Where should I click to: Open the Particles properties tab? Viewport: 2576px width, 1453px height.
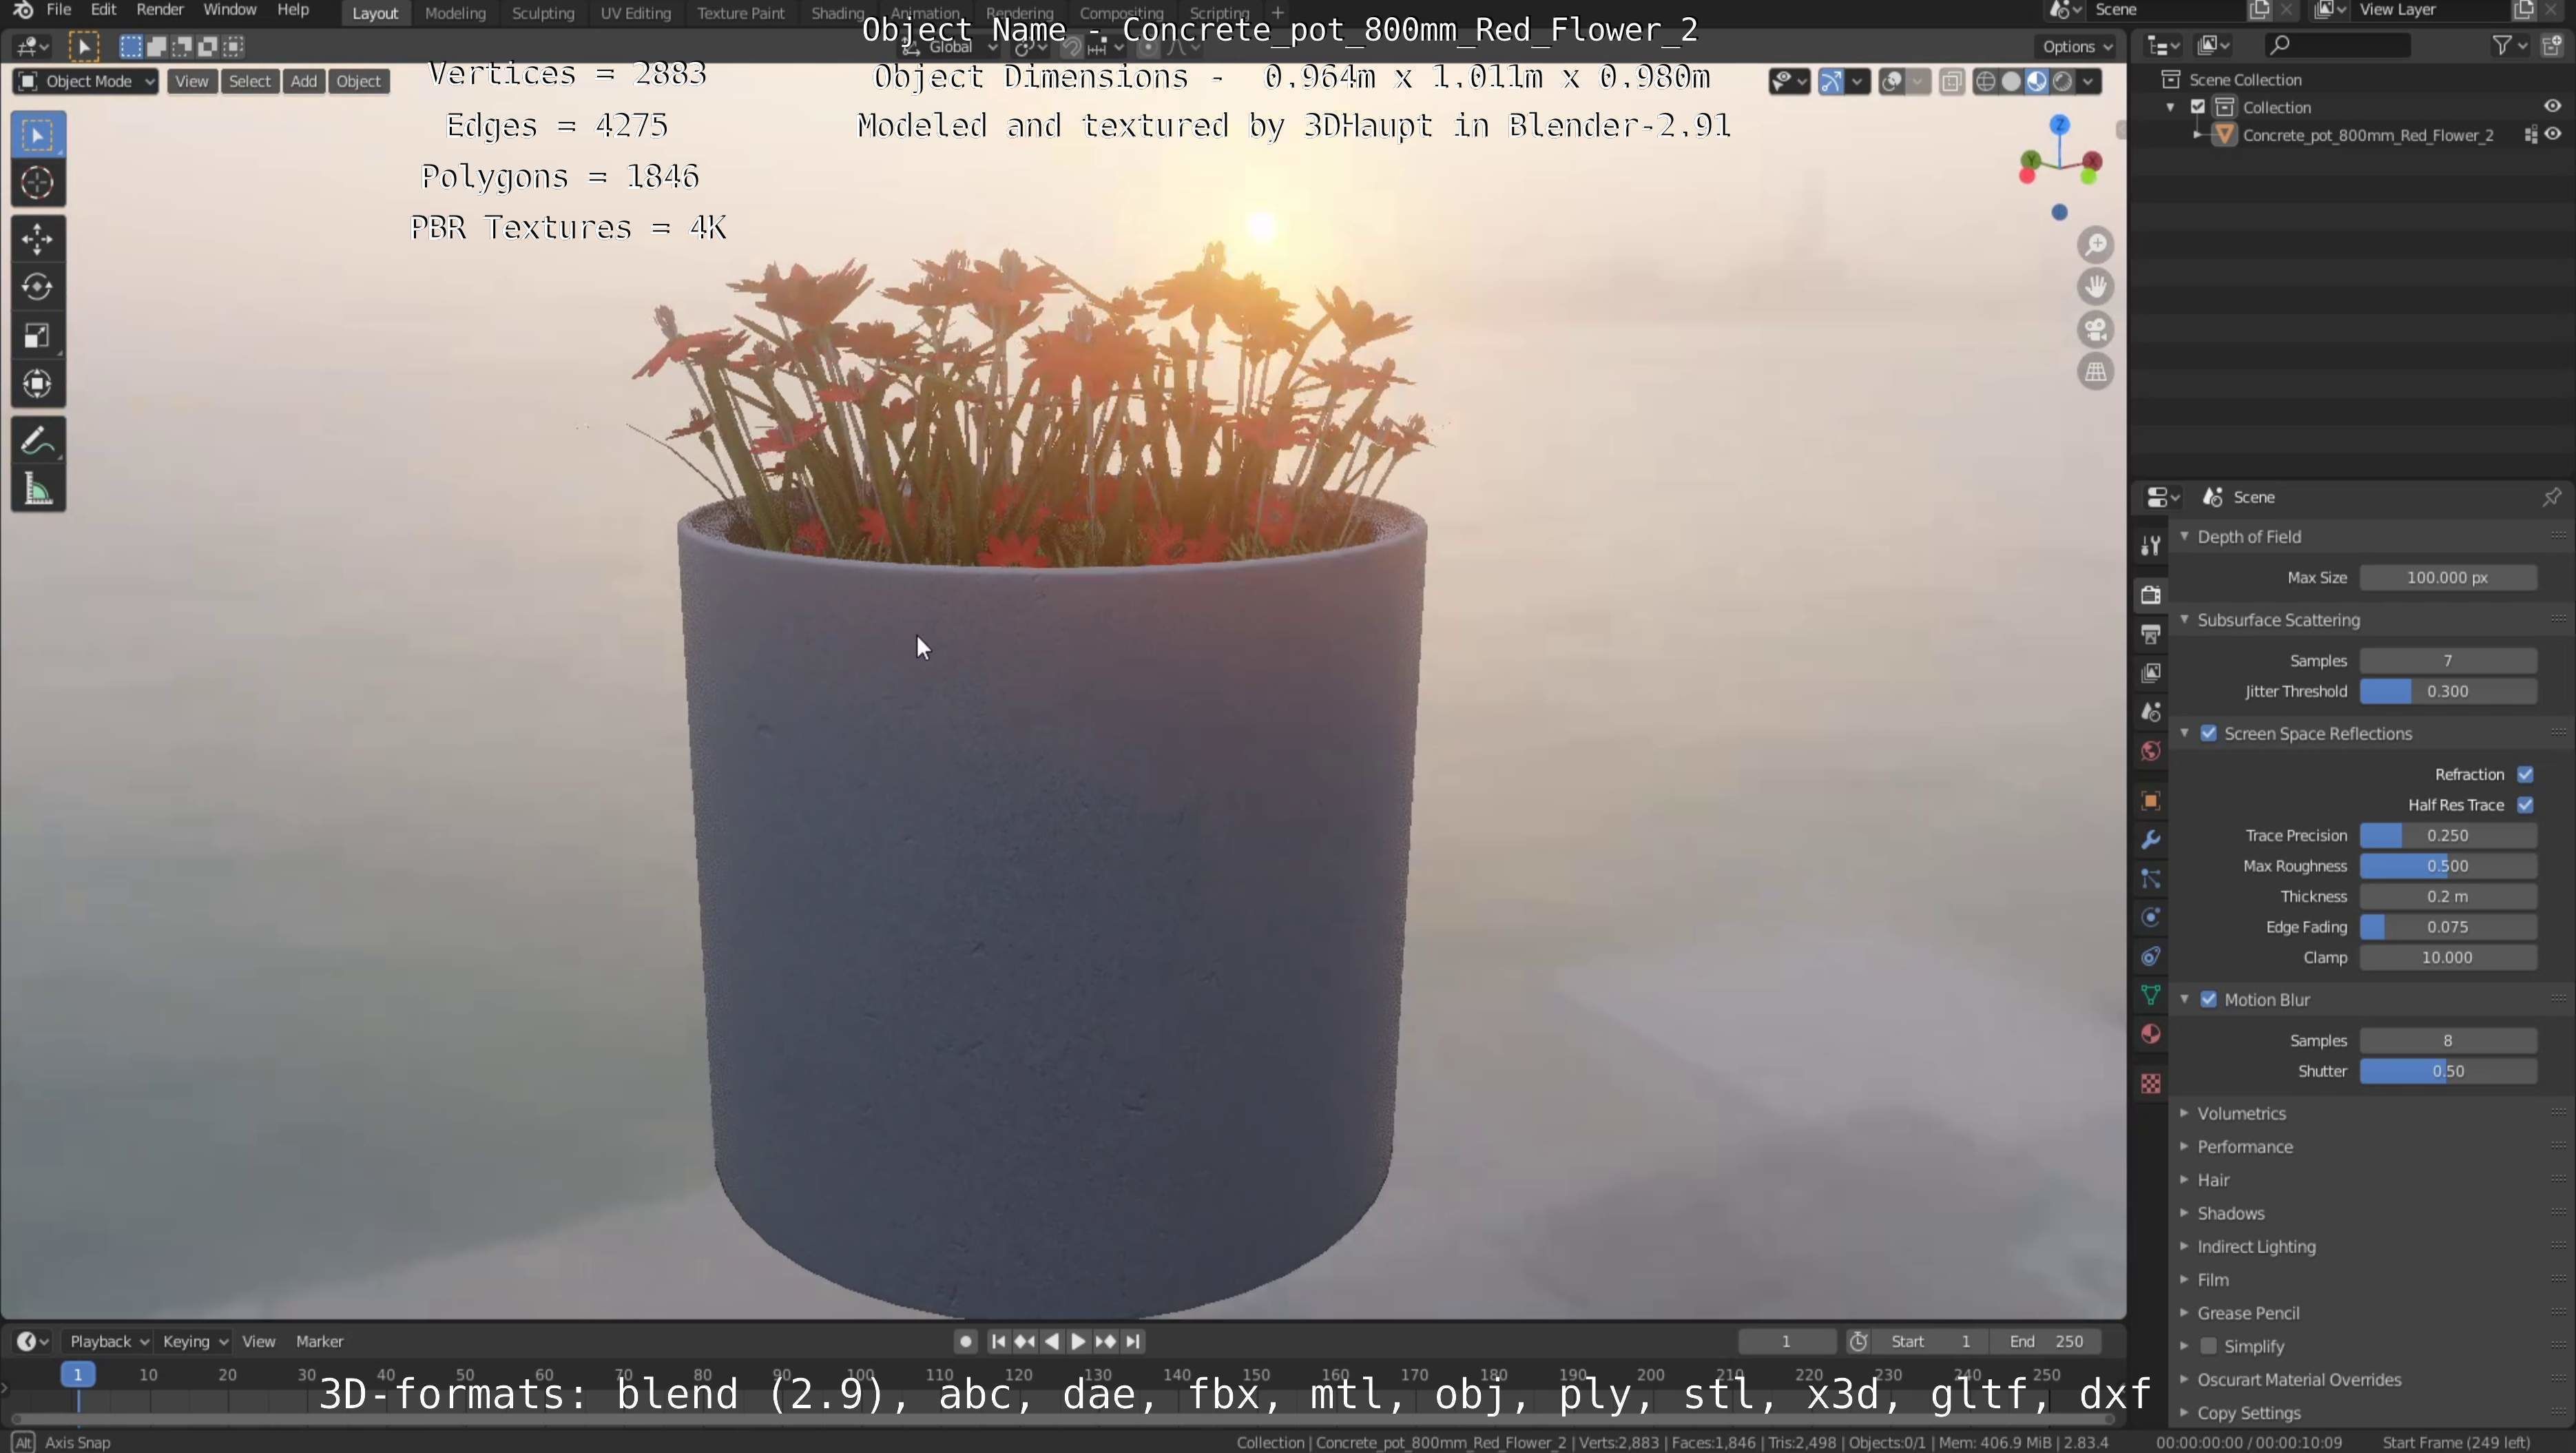point(2150,879)
